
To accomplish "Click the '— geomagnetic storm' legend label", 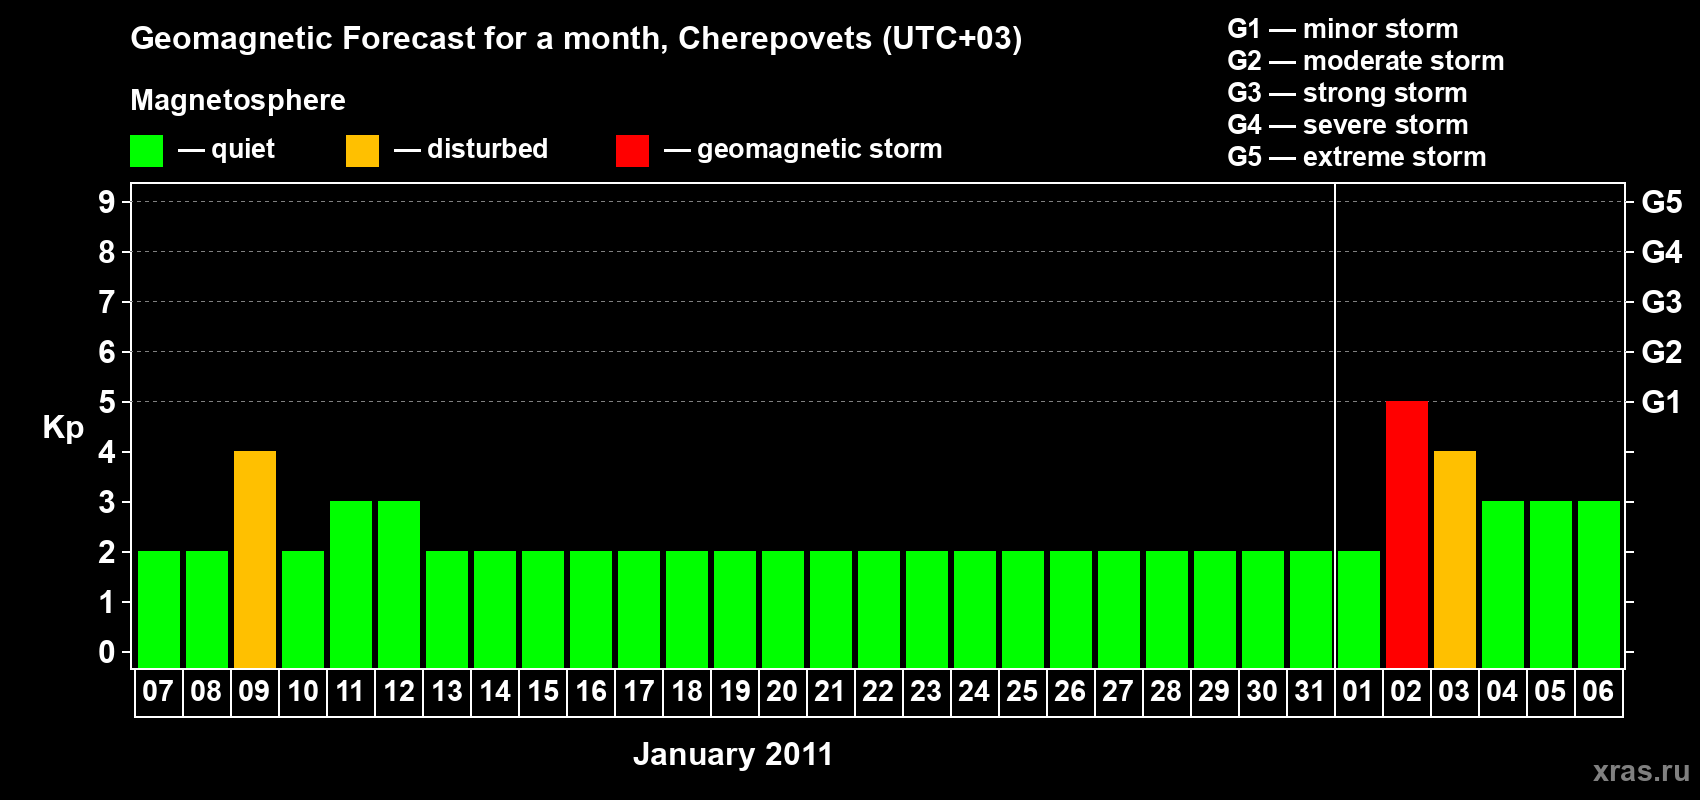I will tap(803, 150).
